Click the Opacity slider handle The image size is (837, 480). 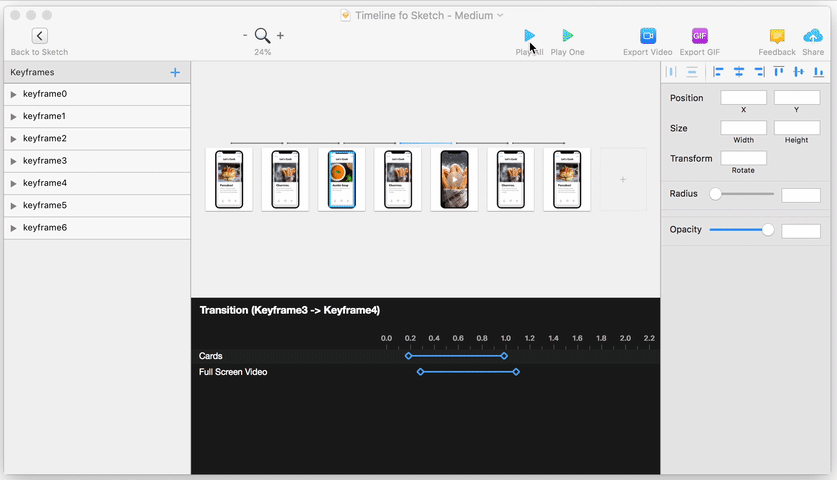pos(768,230)
